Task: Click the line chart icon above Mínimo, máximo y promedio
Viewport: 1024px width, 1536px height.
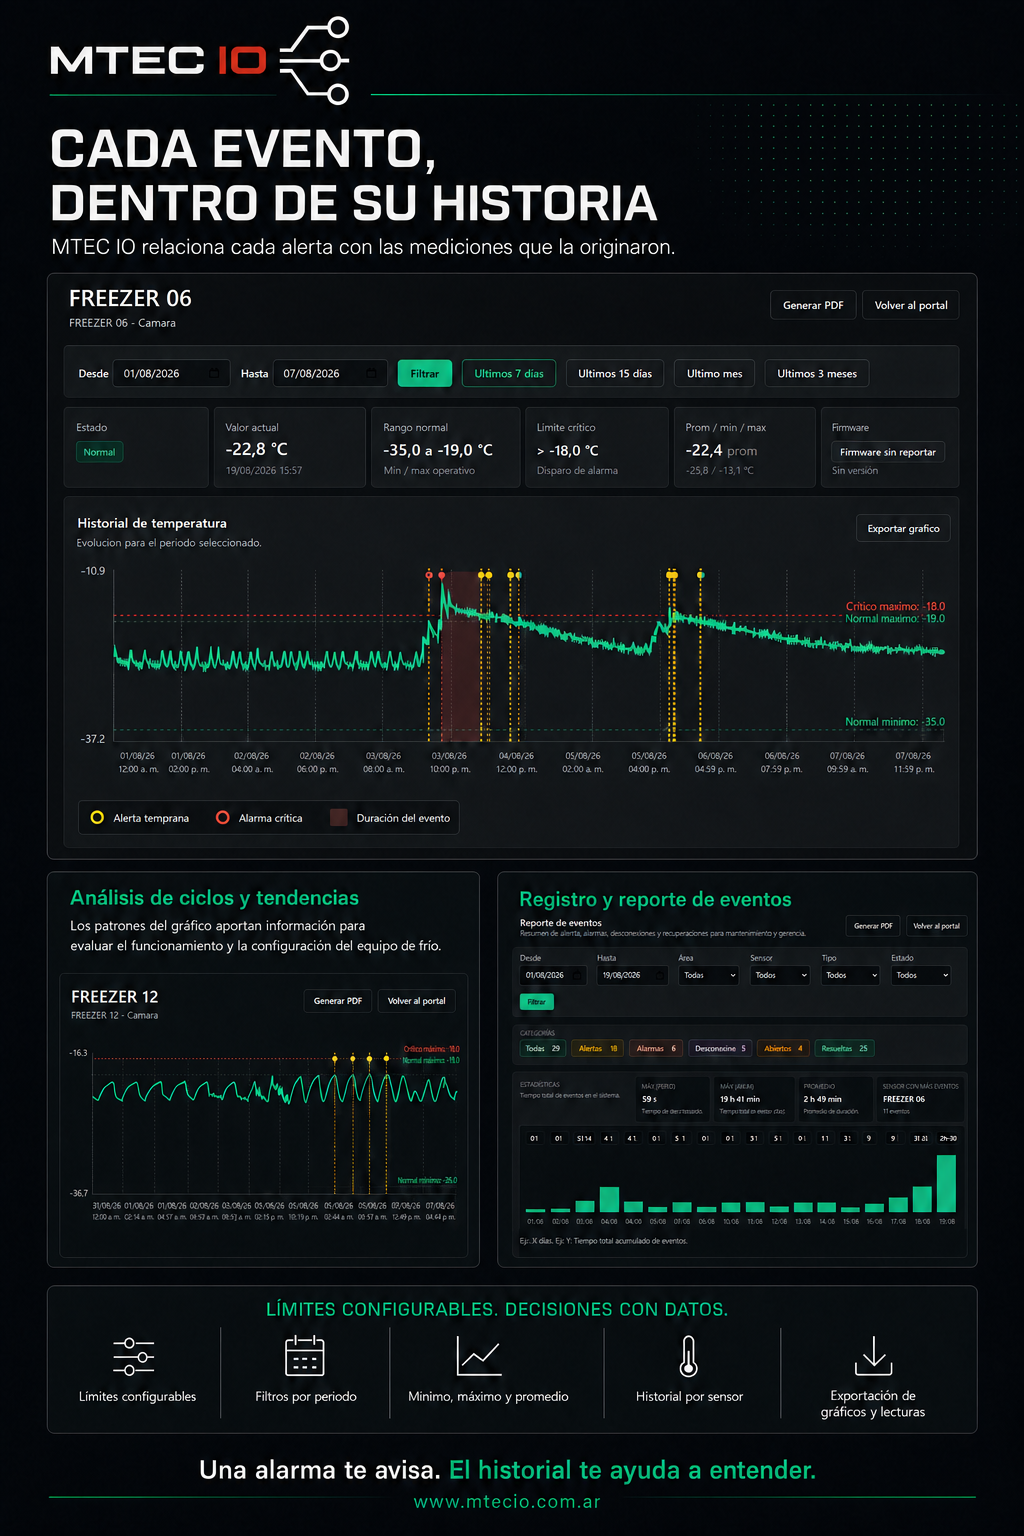Action: tap(479, 1356)
